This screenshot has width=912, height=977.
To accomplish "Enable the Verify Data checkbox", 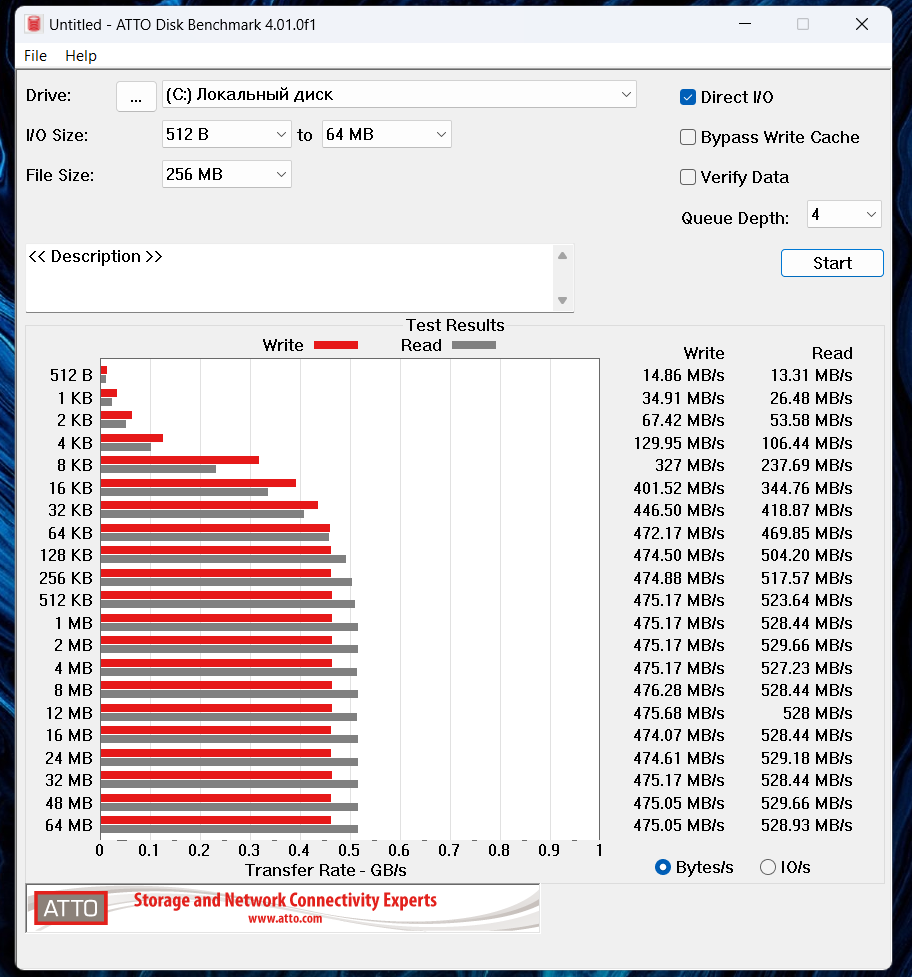I will [x=688, y=177].
